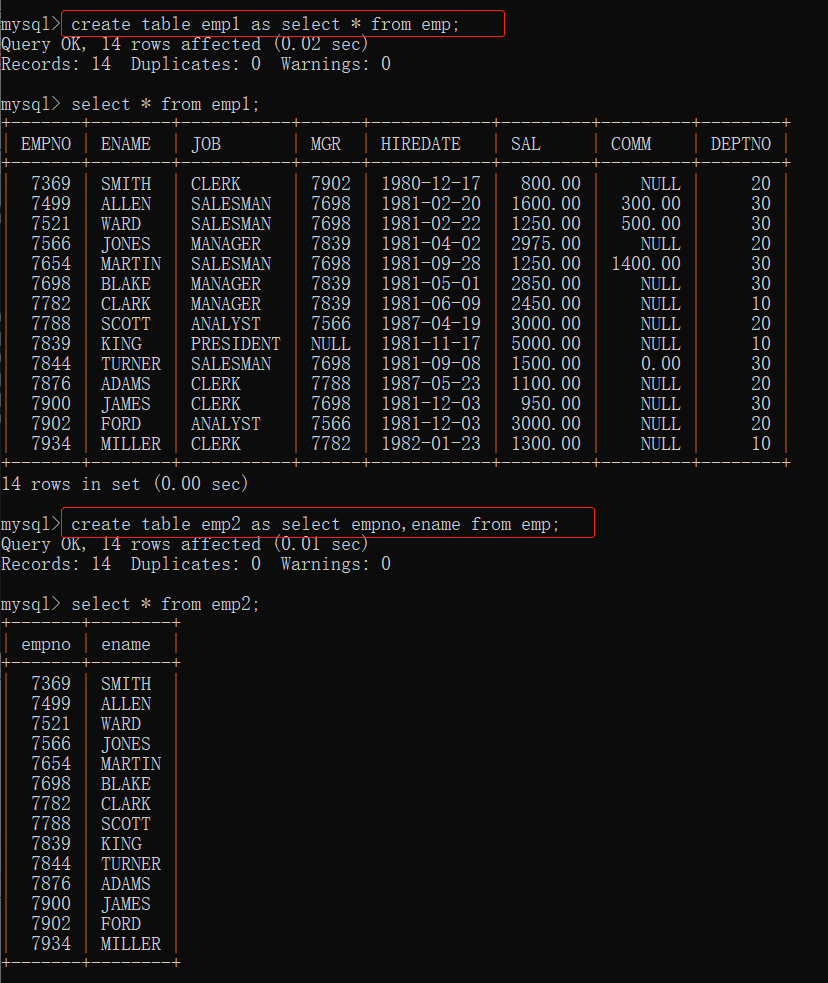Click hire date 1981-02-22

pos(431,224)
